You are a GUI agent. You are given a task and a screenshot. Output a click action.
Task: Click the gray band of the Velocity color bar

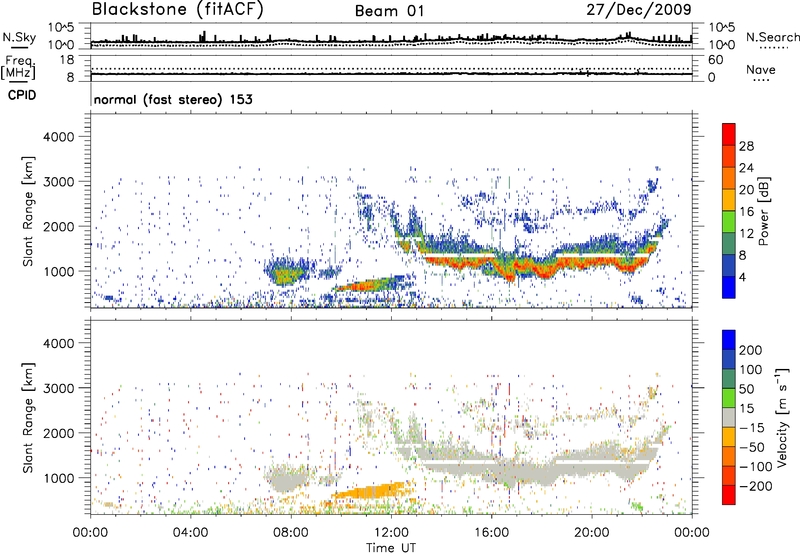729,418
